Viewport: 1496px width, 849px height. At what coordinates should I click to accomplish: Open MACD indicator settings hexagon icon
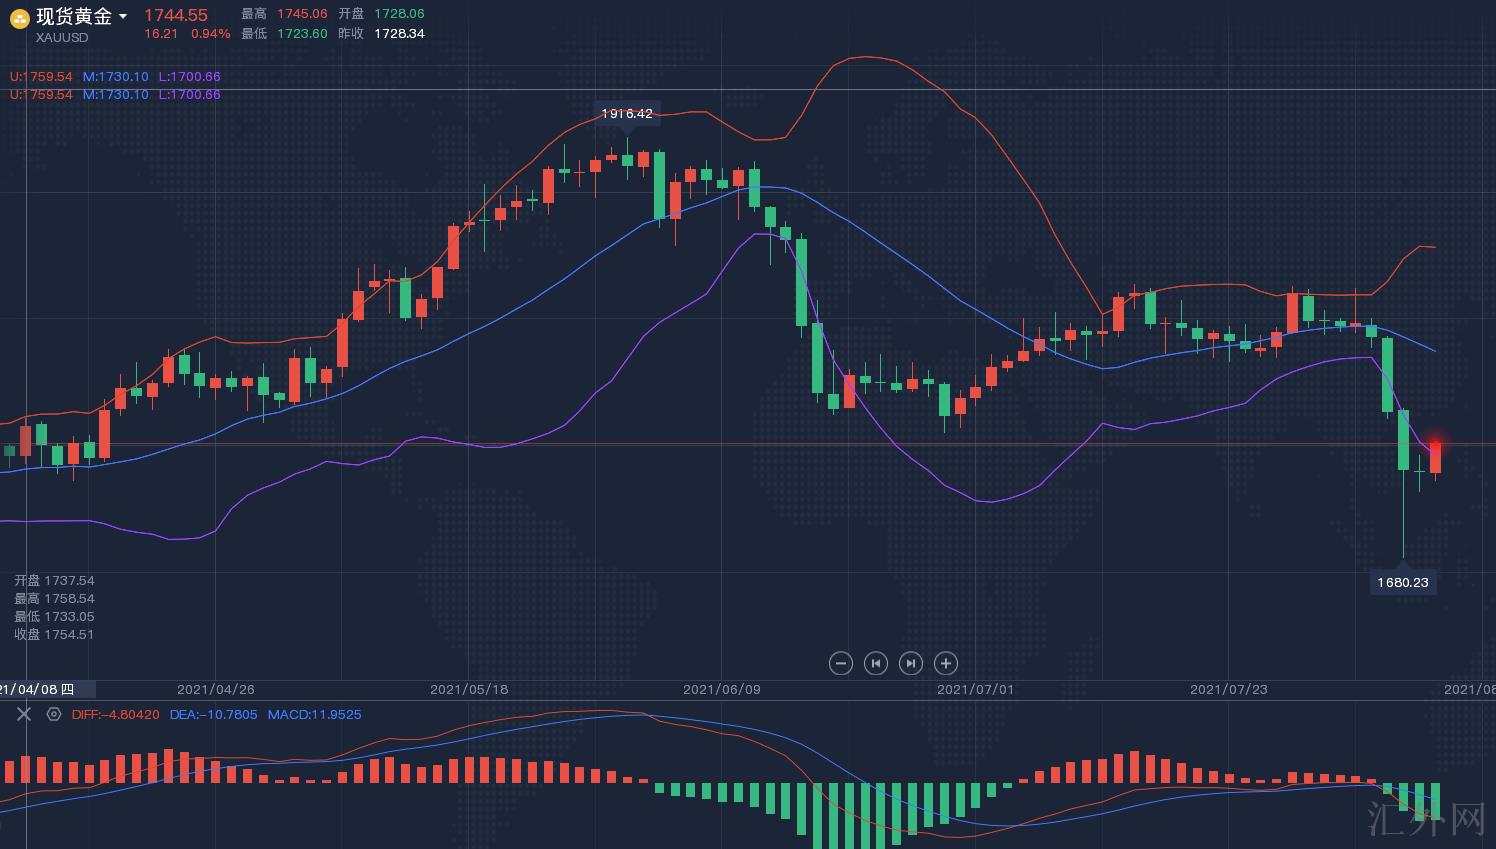(x=54, y=714)
